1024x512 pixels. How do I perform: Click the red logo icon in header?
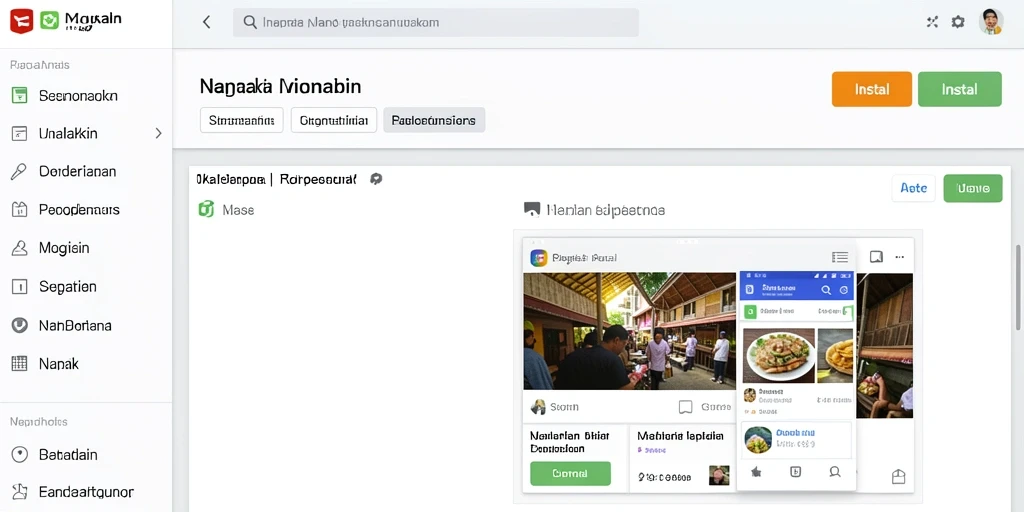point(21,22)
